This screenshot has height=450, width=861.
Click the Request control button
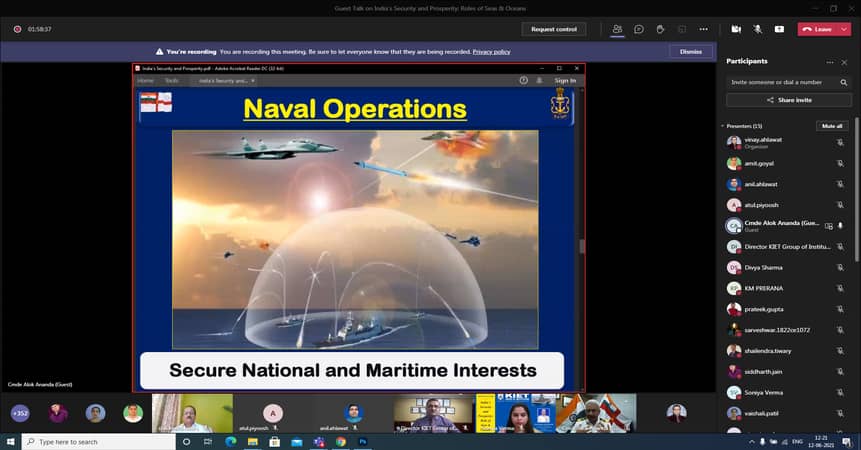coord(553,29)
